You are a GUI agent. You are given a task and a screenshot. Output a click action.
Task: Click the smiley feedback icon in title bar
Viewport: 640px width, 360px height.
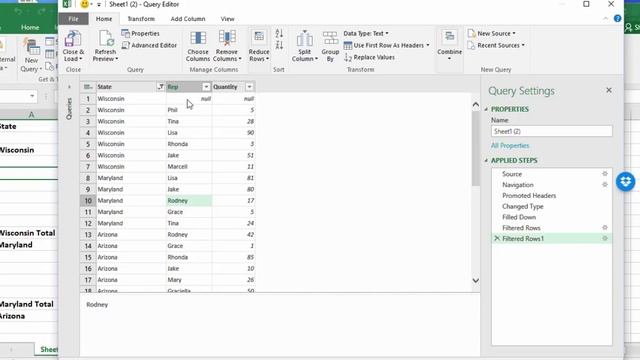click(x=84, y=4)
